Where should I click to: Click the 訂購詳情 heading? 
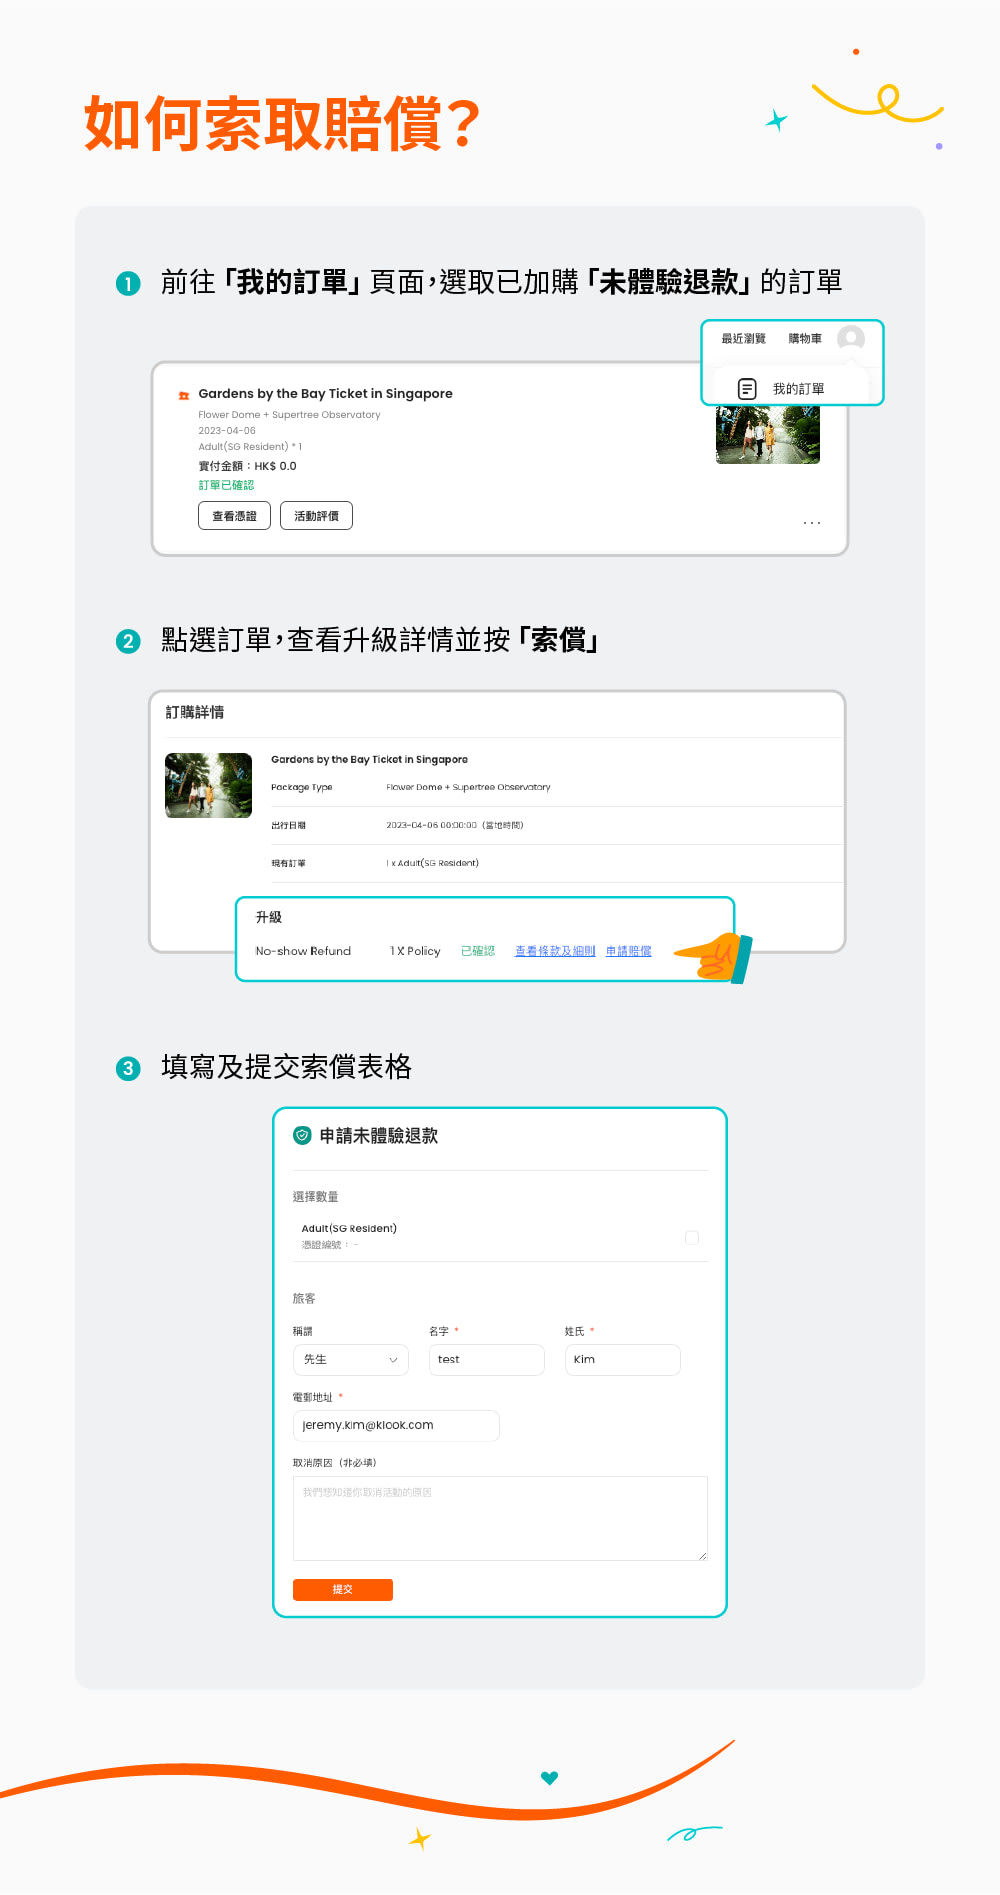coord(195,712)
